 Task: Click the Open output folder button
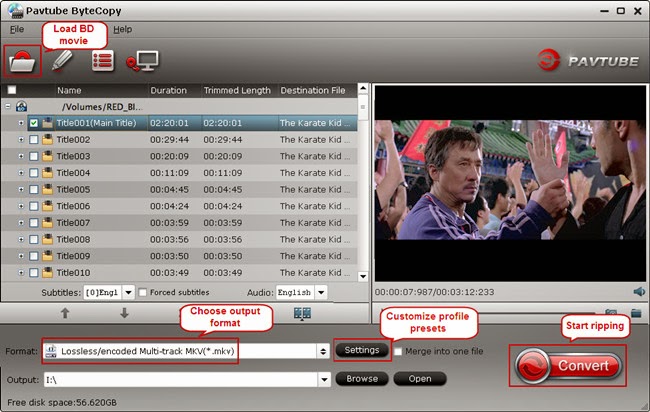(420, 379)
